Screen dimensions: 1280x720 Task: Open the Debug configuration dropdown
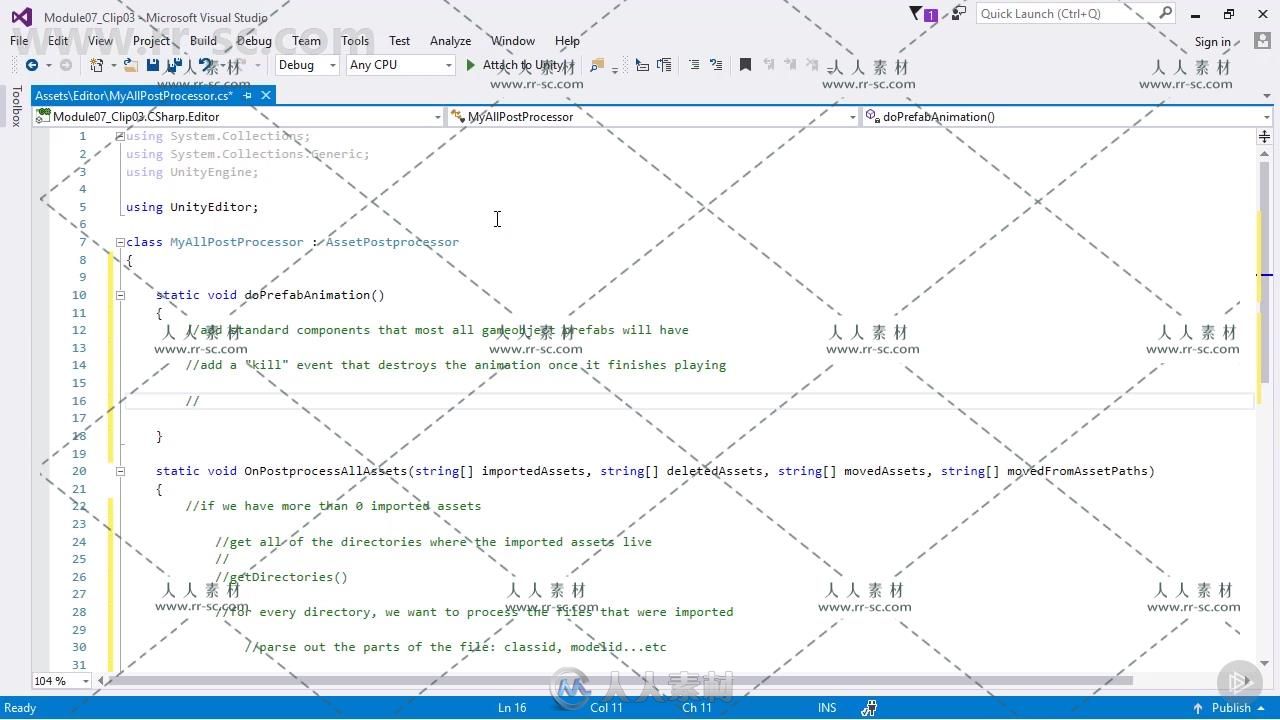point(307,65)
